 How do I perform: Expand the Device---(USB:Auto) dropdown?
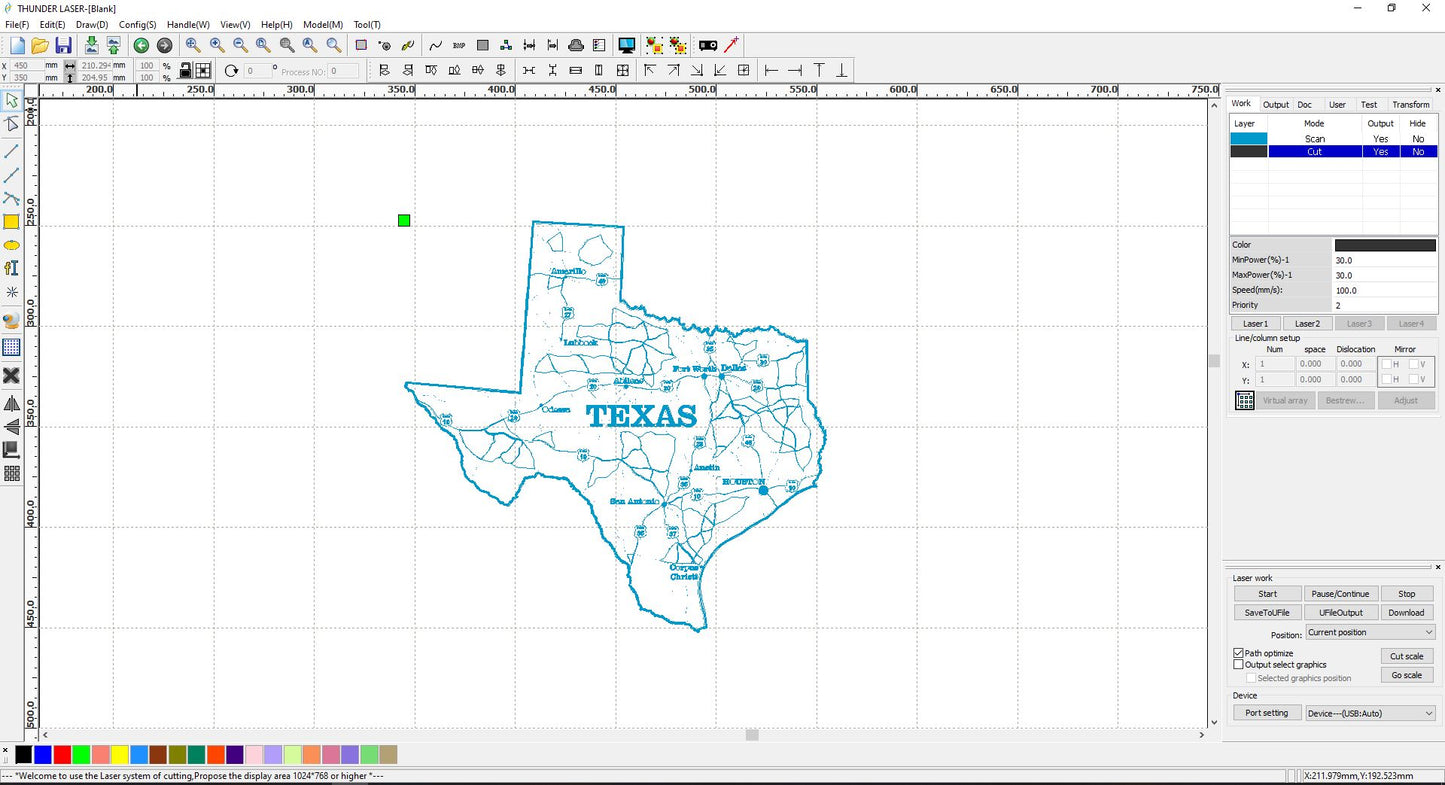pos(1369,712)
